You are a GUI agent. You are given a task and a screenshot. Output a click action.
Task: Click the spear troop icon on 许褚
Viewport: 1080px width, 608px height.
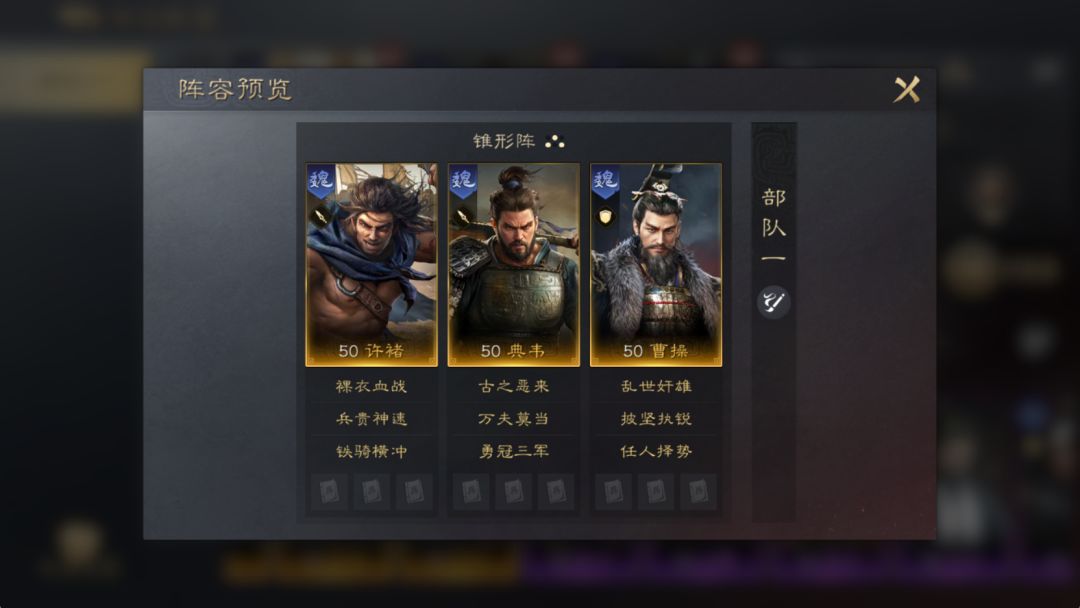coord(321,218)
